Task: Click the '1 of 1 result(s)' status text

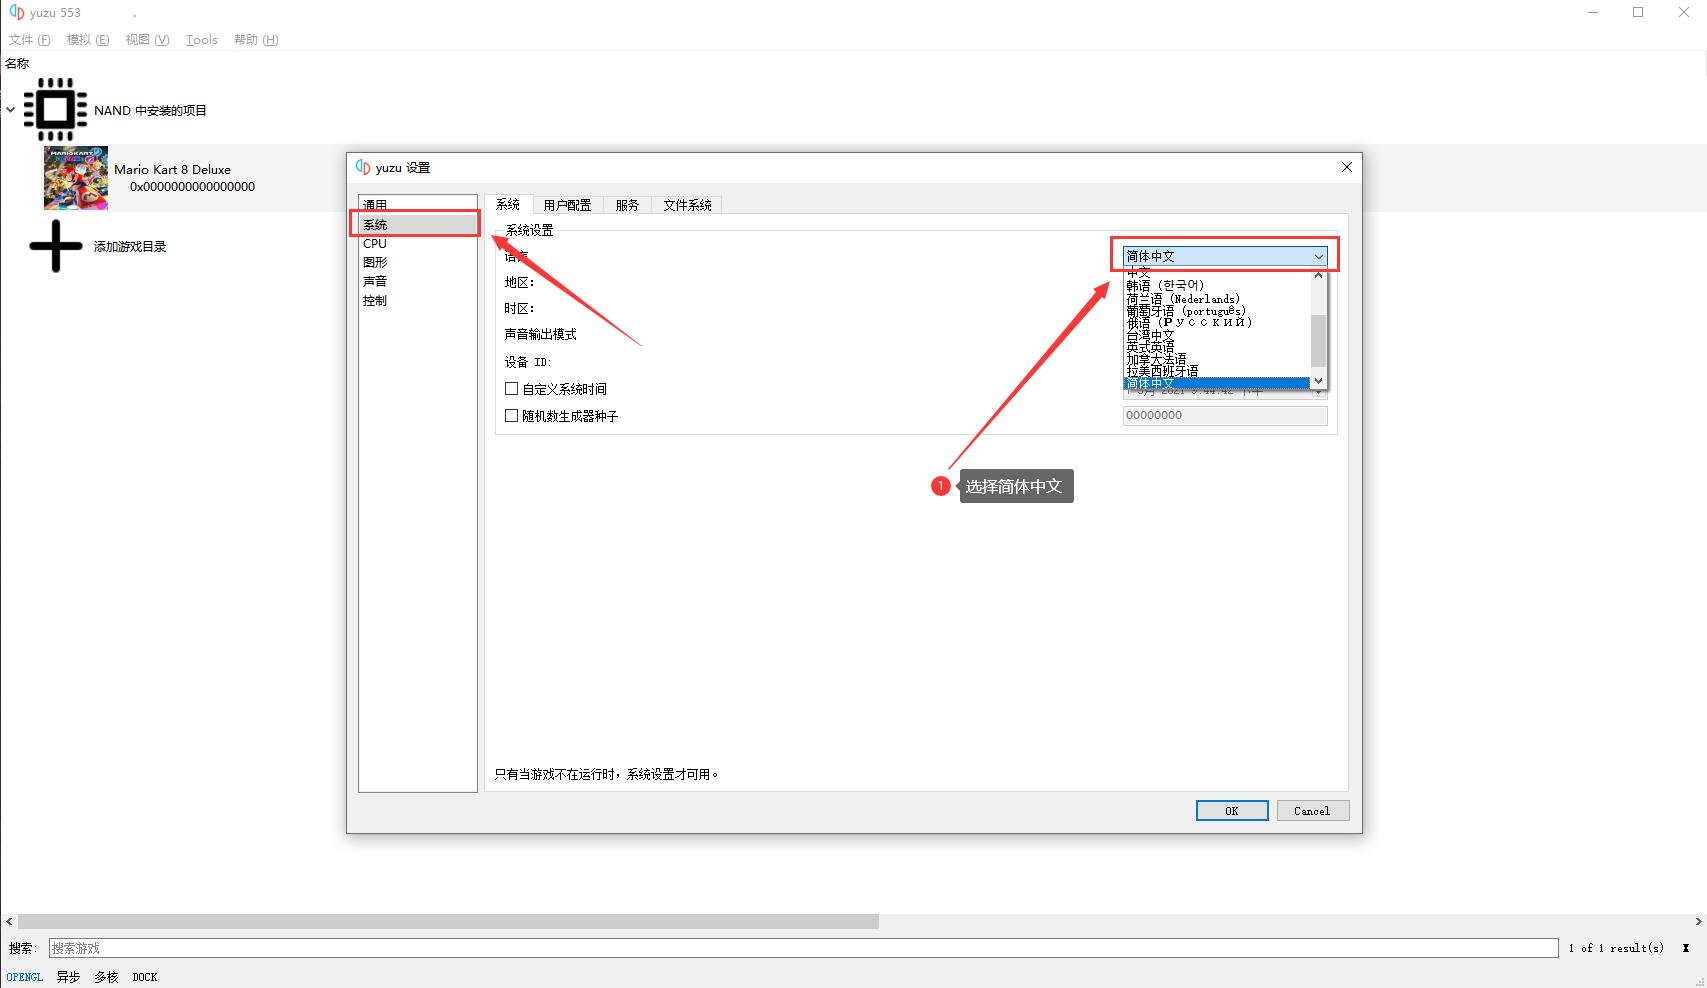Action: point(1616,948)
